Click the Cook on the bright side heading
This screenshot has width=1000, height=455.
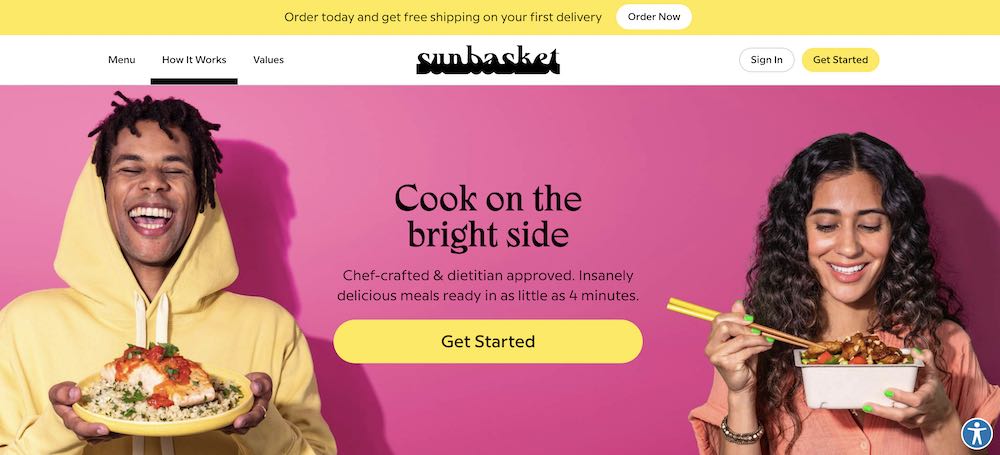tap(488, 217)
